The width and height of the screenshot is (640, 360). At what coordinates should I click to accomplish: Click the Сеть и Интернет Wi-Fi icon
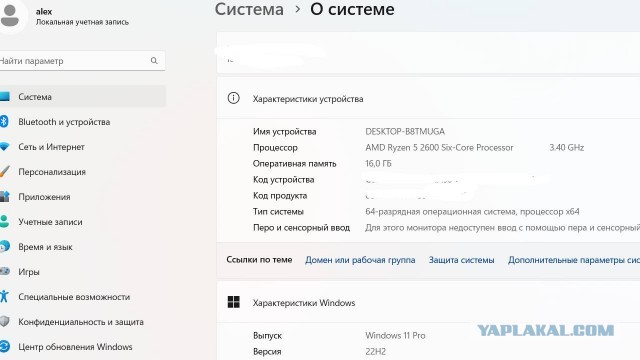[4, 147]
